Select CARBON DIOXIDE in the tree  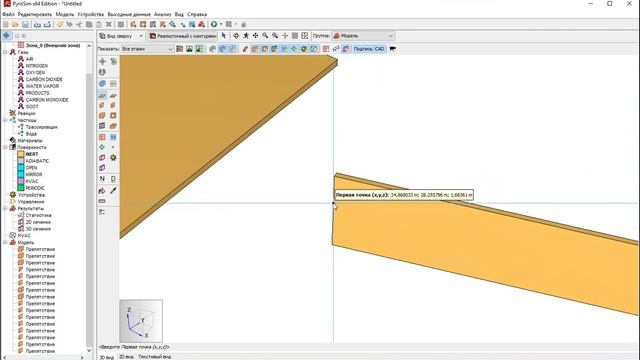(x=44, y=79)
